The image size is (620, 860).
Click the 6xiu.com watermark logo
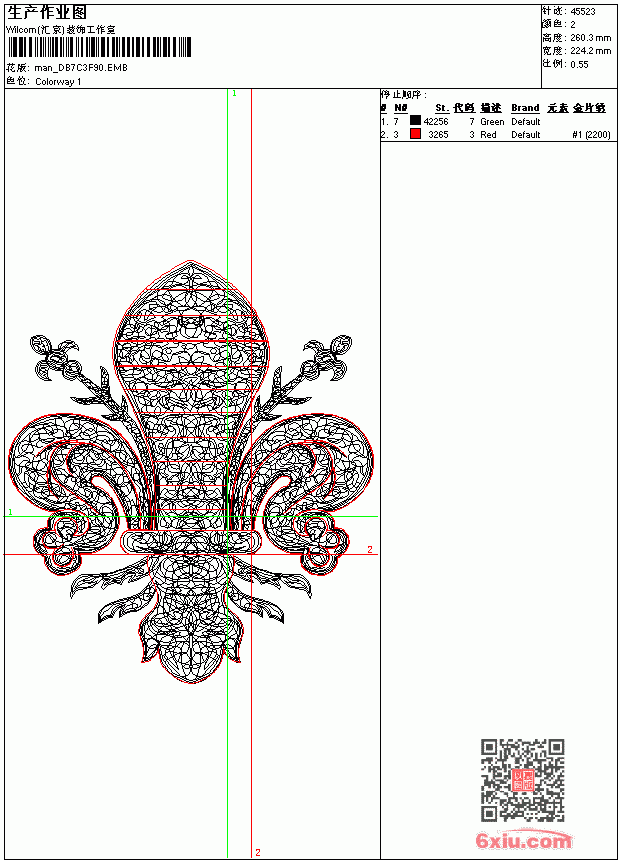coord(523,840)
